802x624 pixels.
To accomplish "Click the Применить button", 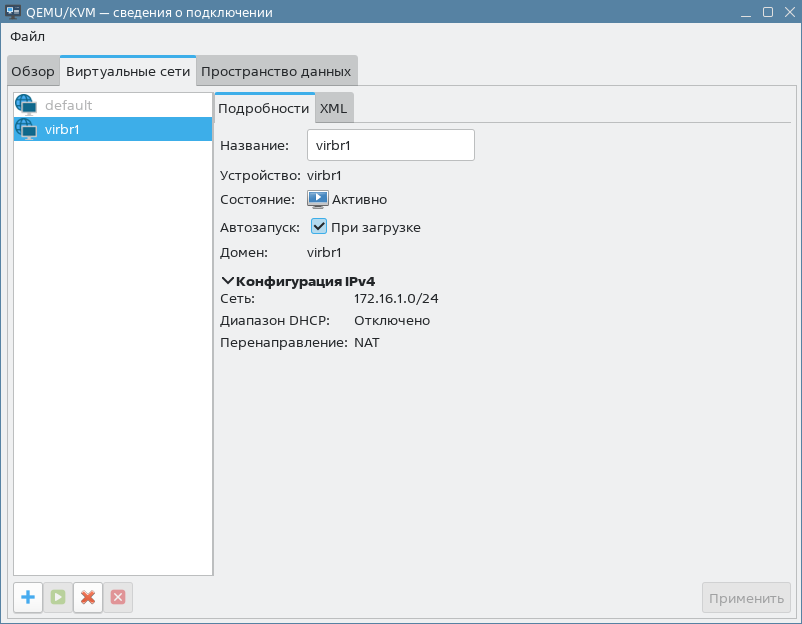I will tap(746, 598).
